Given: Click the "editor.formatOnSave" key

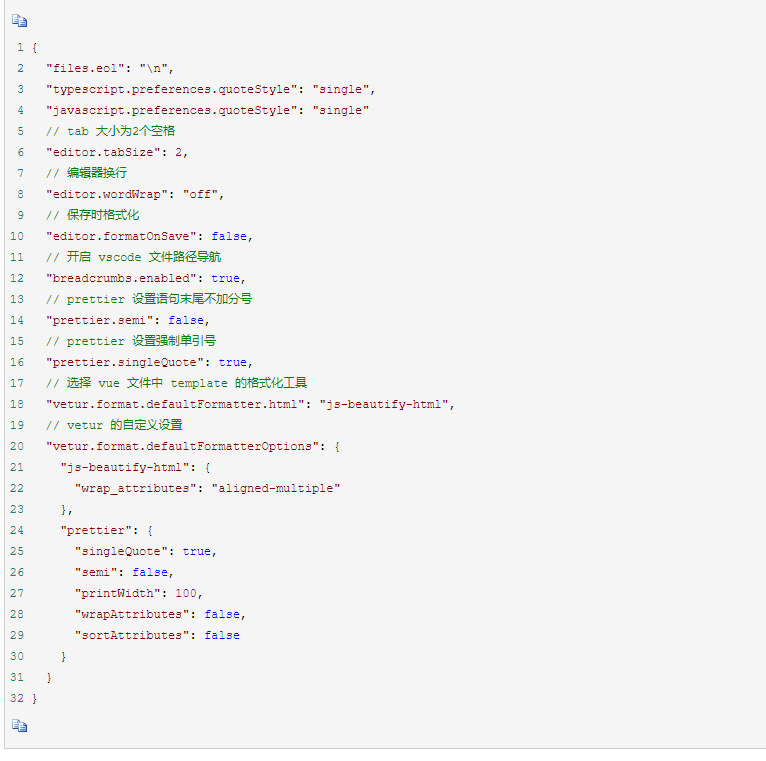Looking at the screenshot, I should click(121, 236).
